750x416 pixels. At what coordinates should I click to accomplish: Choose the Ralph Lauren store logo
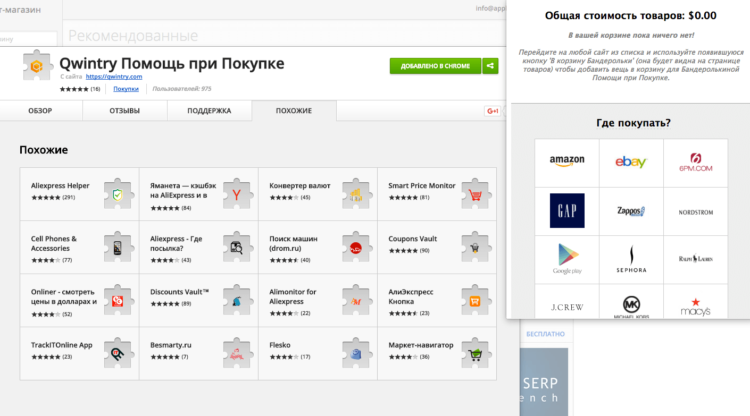[x=695, y=259]
